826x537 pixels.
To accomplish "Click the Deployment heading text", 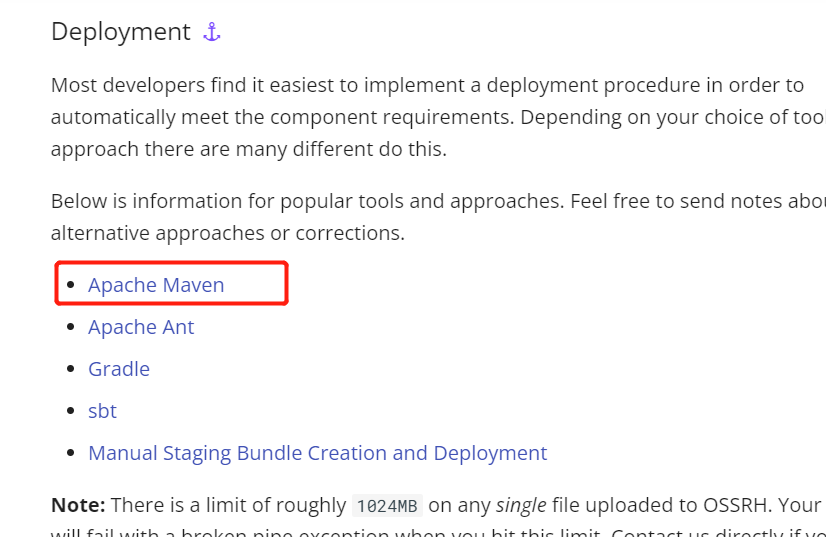I will pos(121,32).
